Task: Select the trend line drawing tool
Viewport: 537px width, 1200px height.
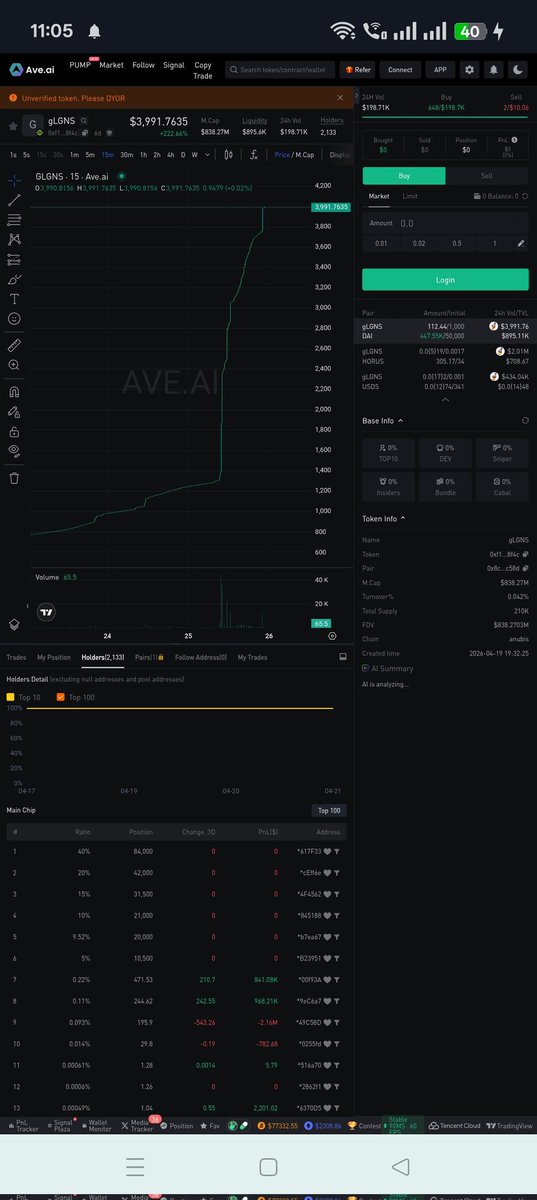Action: point(14,200)
